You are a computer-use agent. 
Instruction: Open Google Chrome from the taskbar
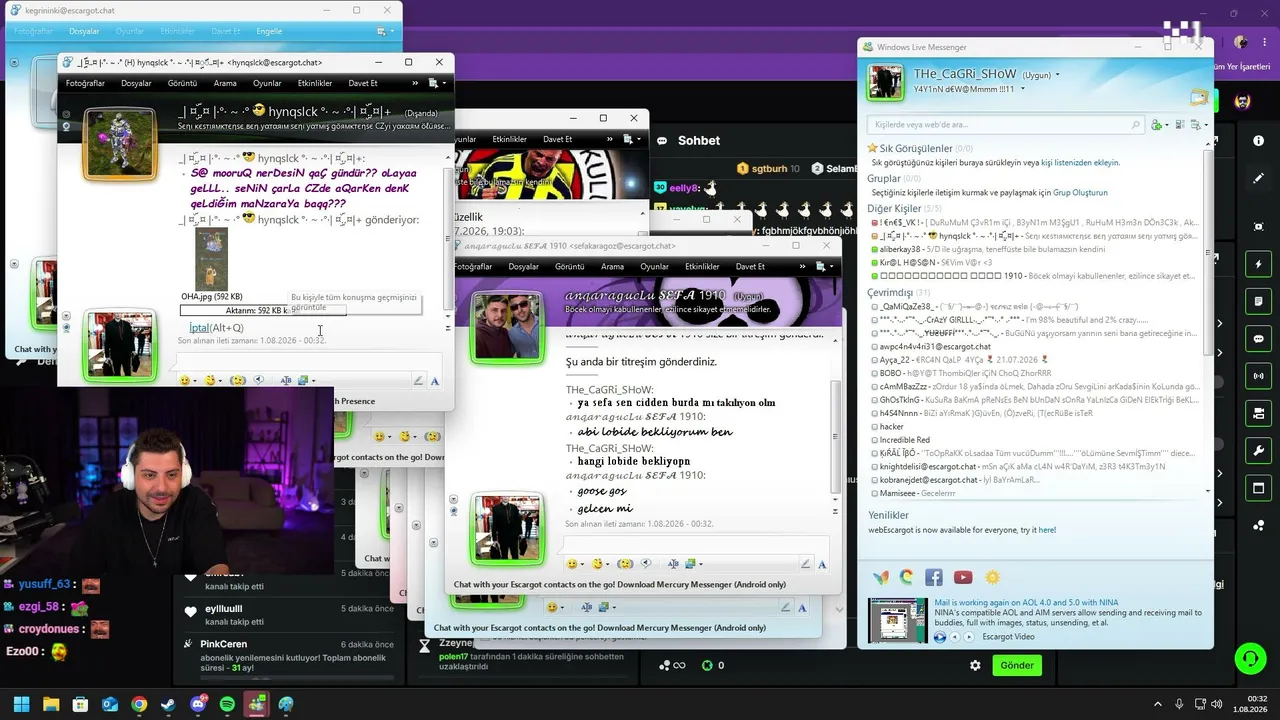[139, 704]
